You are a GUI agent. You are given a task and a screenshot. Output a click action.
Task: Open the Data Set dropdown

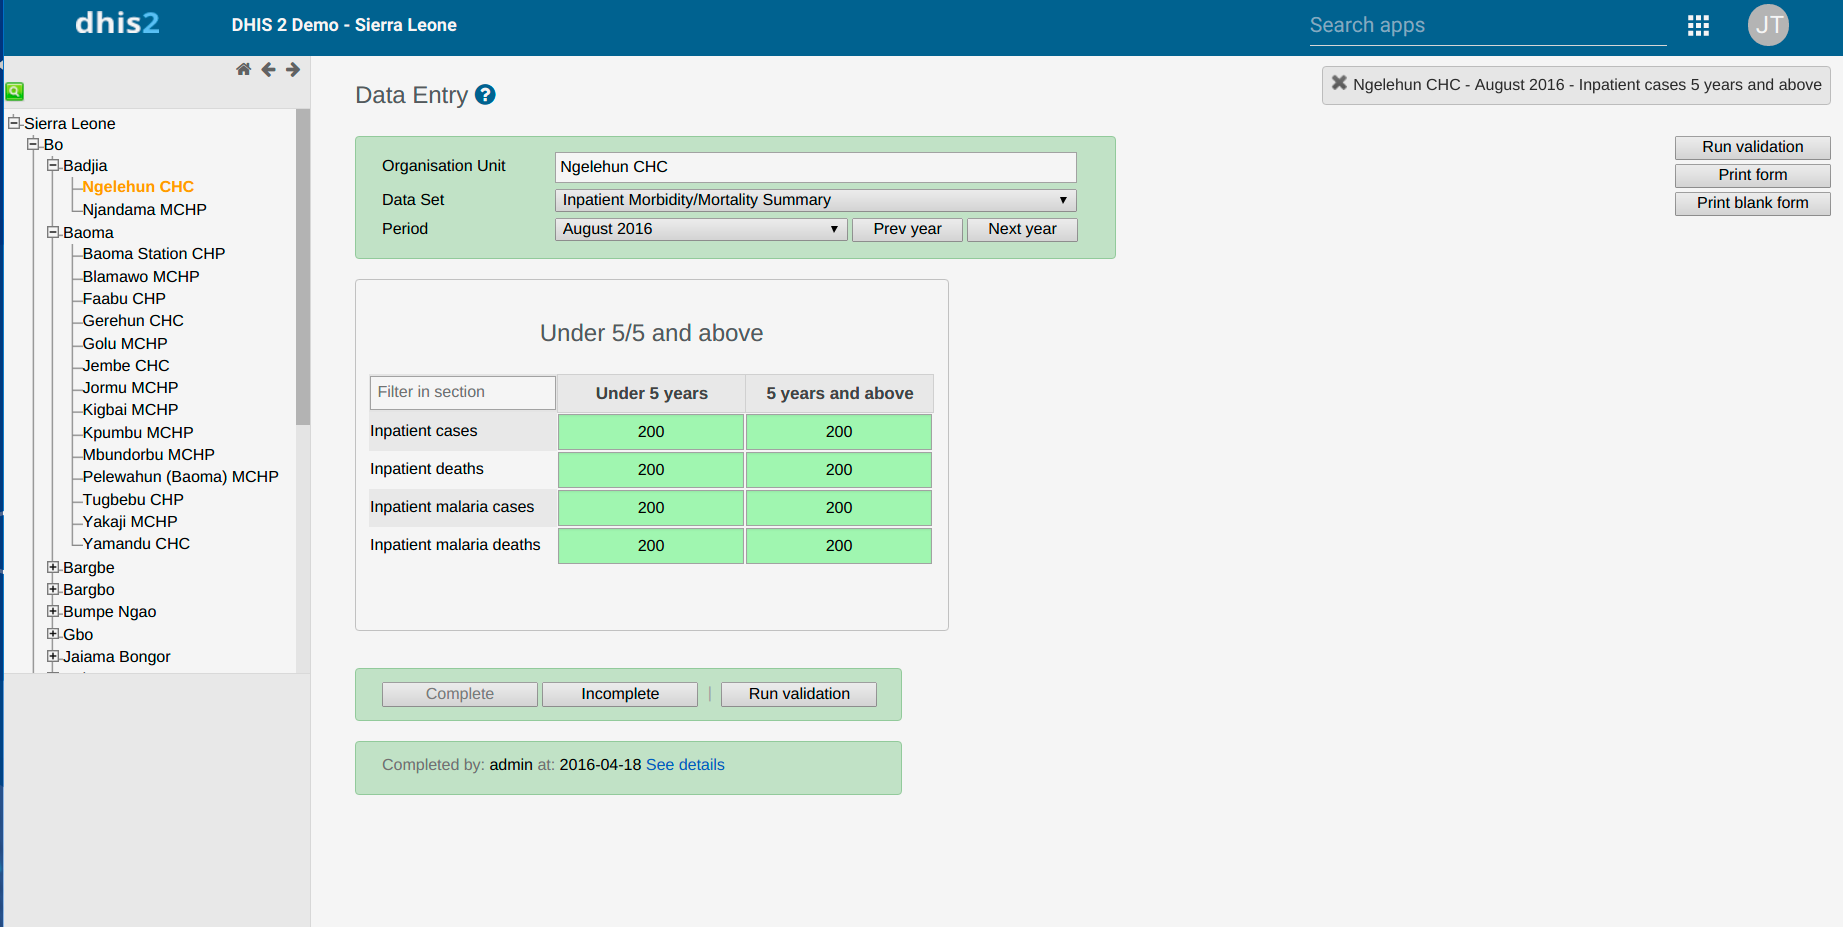815,200
